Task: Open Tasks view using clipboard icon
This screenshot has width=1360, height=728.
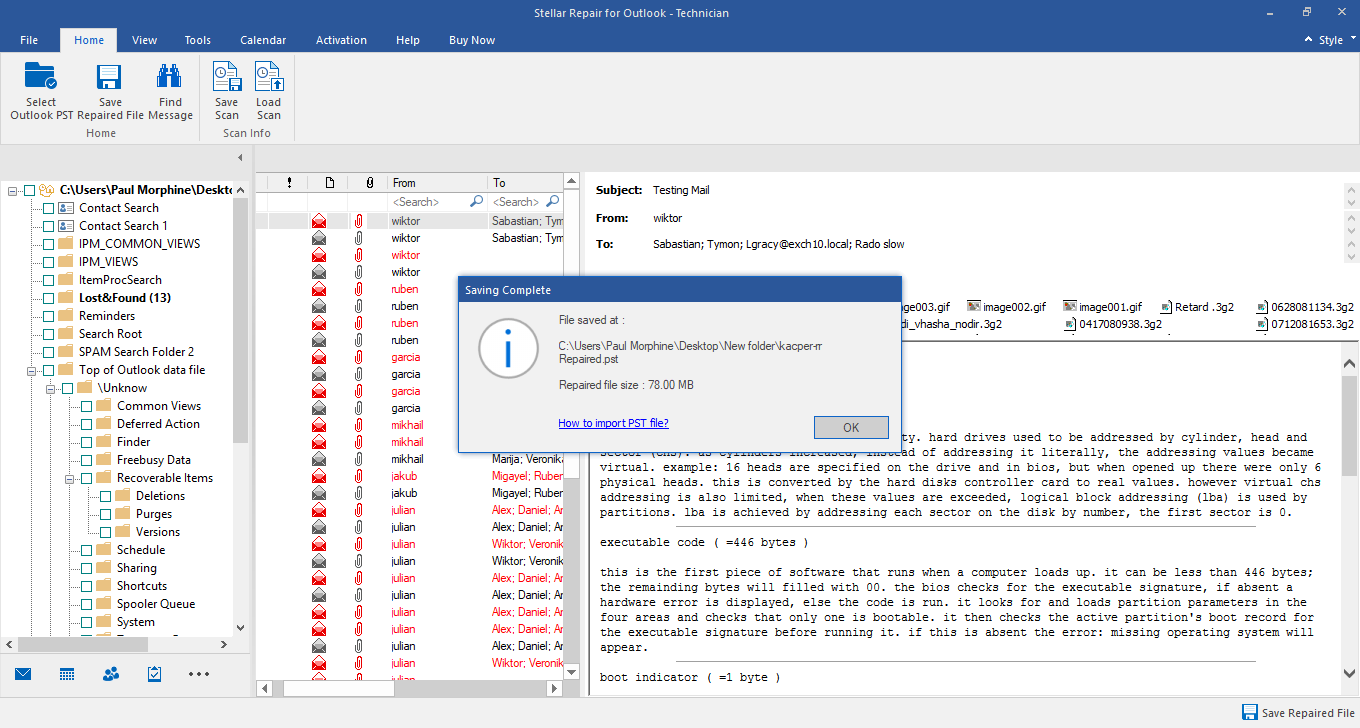Action: (153, 675)
